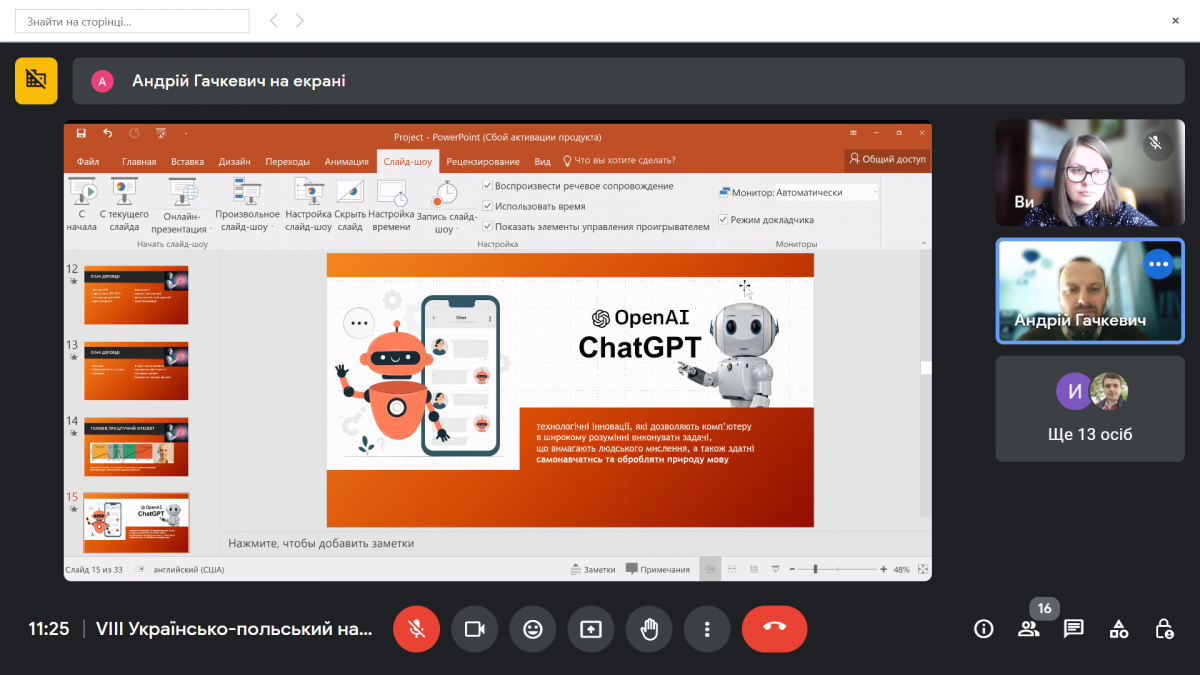Open options on Андрій Гачкевич tile
Image resolution: width=1200 pixels, height=675 pixels.
[1158, 264]
